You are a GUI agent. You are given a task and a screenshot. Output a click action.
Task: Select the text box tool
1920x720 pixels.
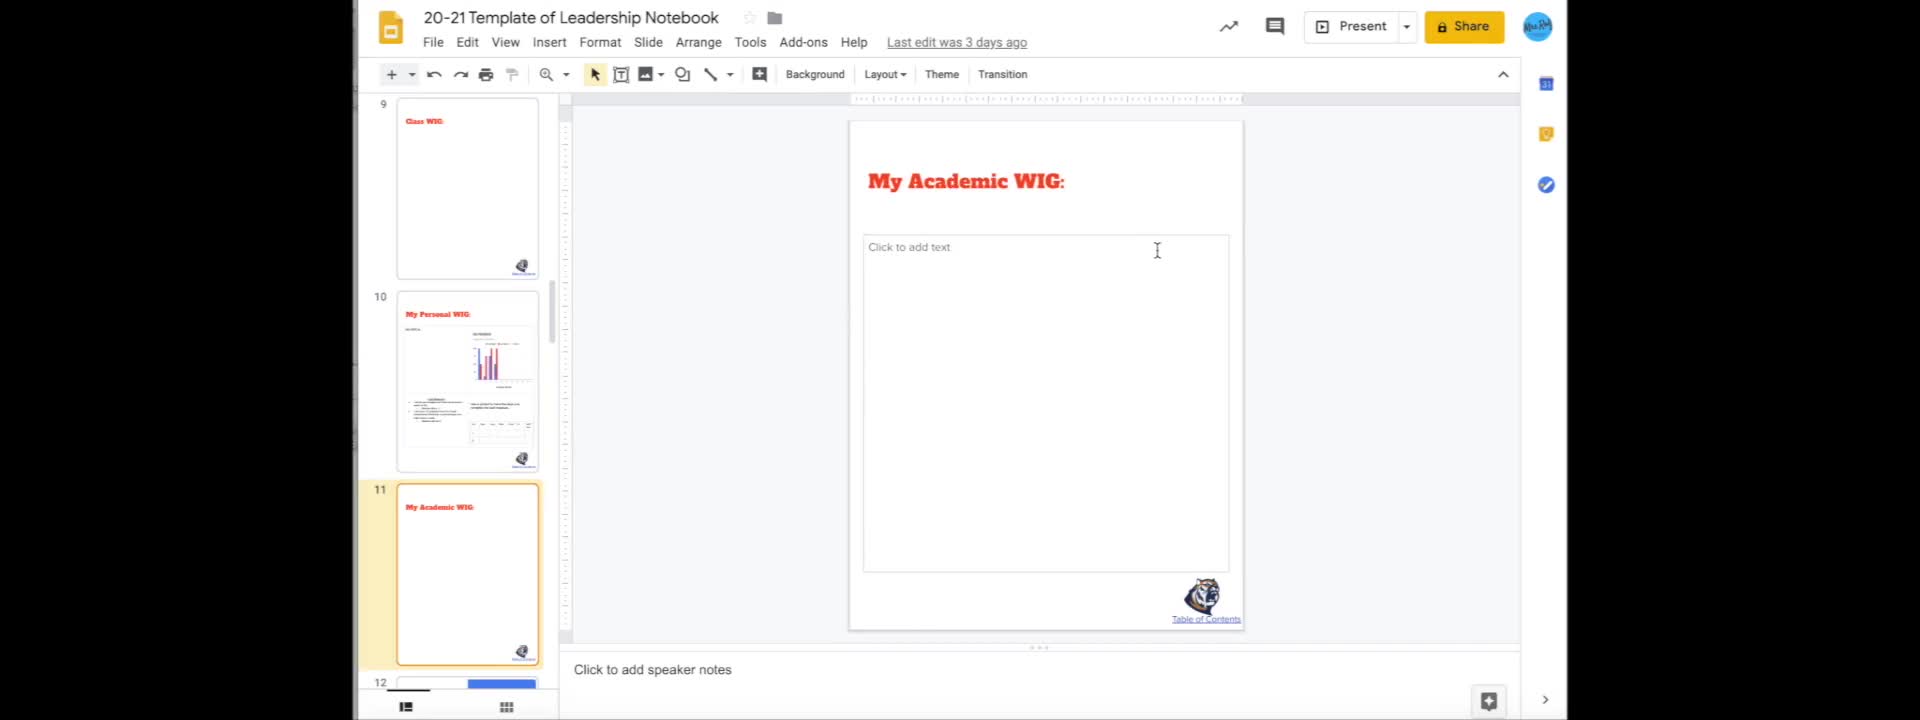pyautogui.click(x=621, y=75)
